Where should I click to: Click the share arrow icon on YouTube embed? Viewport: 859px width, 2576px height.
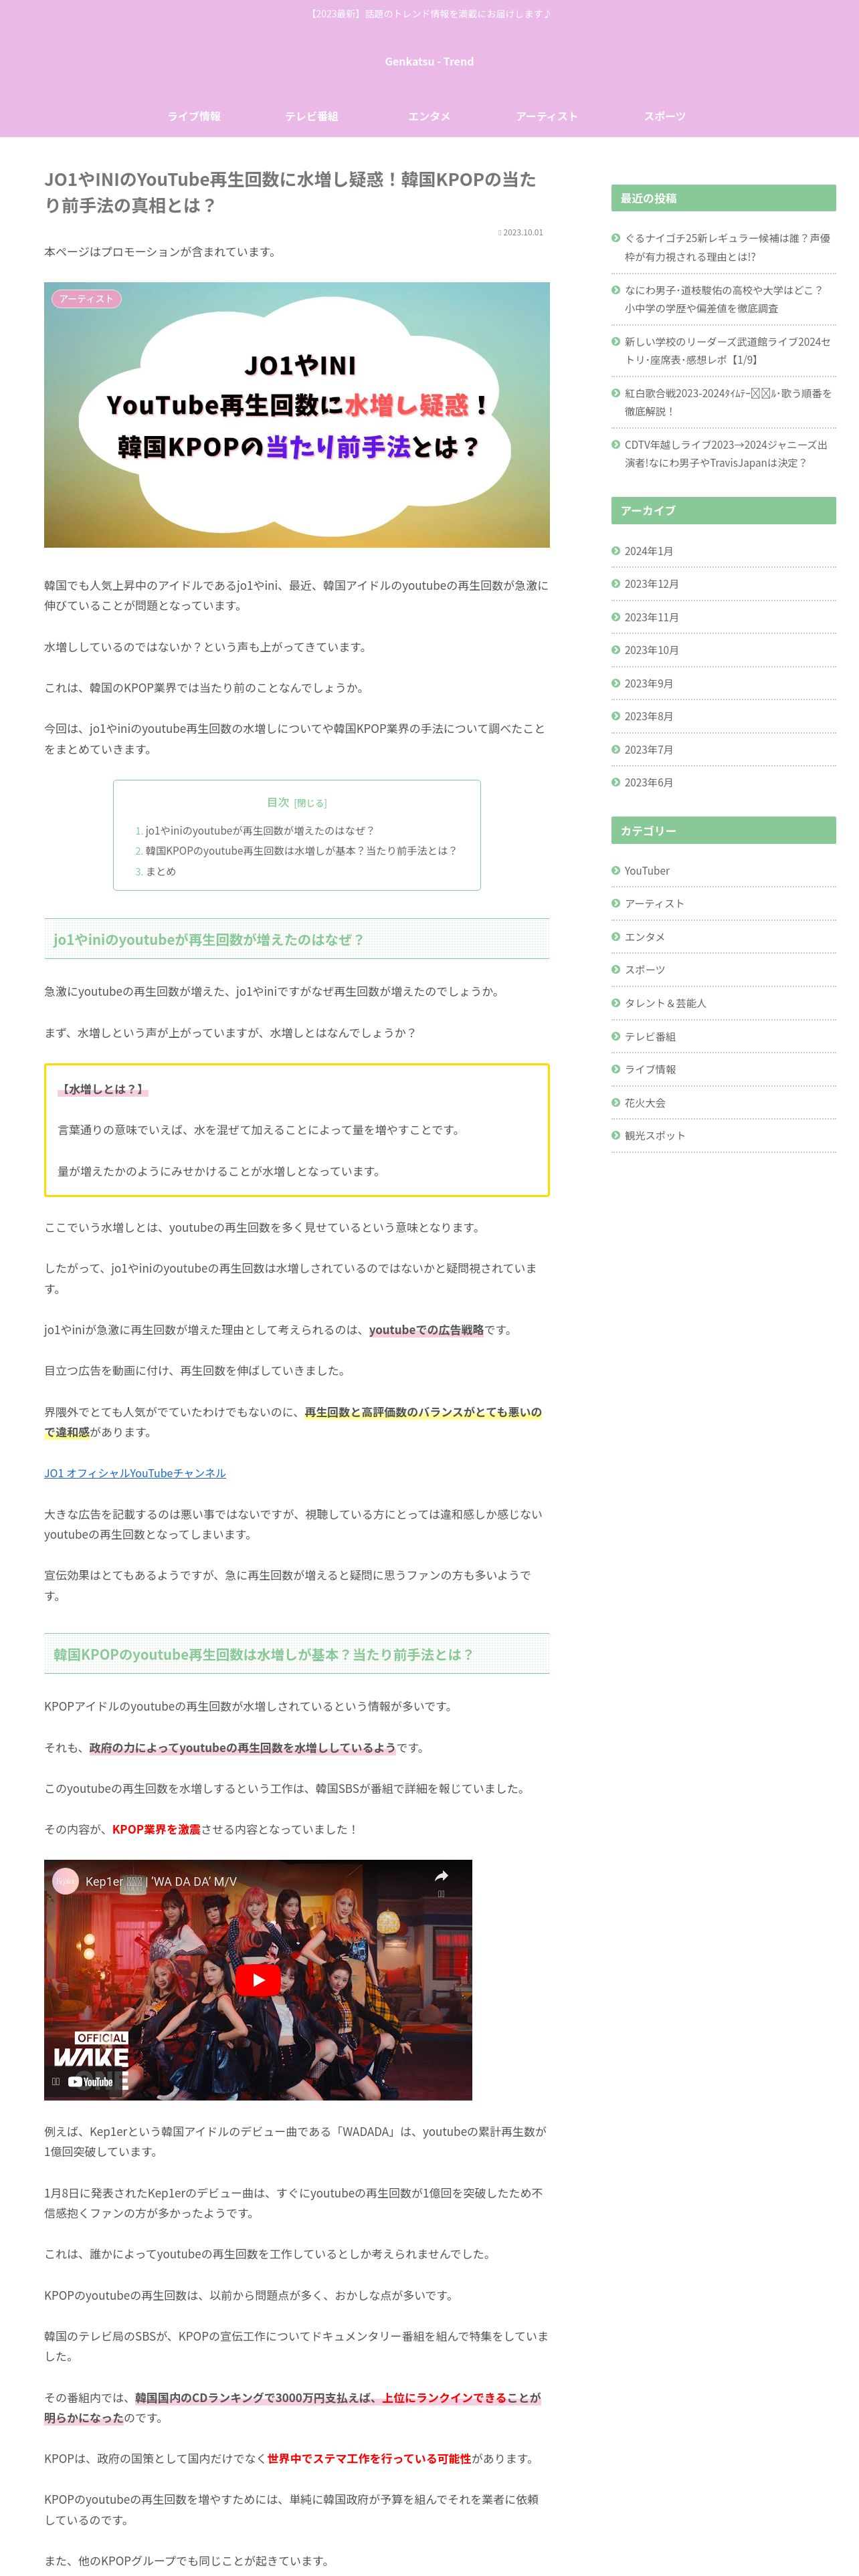[x=441, y=1876]
